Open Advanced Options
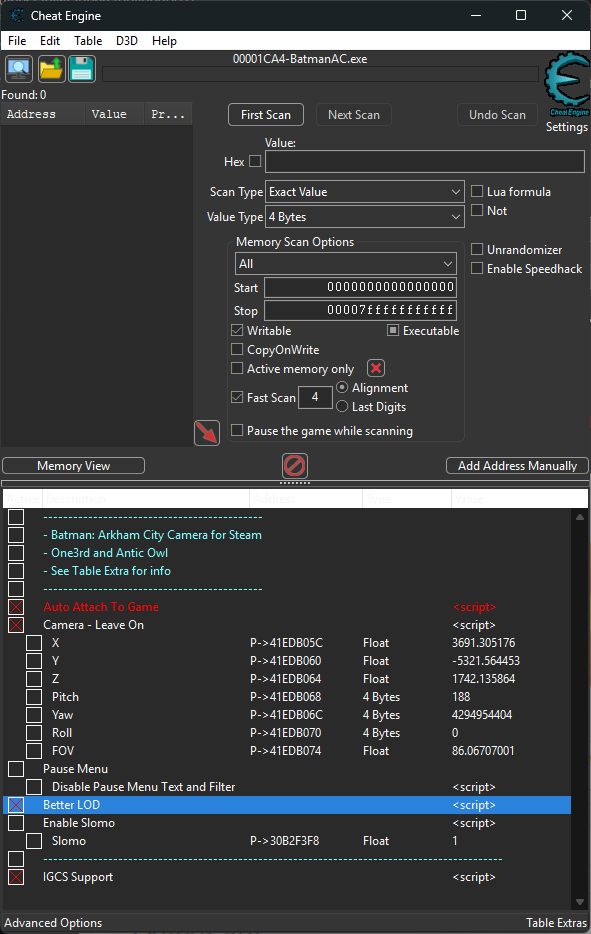 point(53,923)
